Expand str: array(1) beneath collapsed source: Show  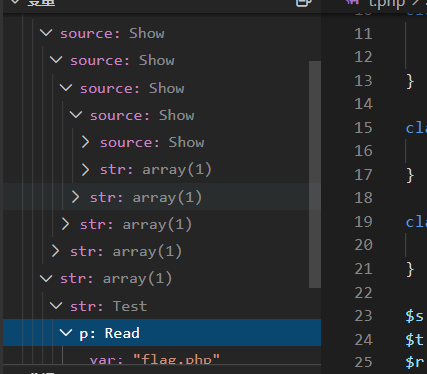[85, 170]
